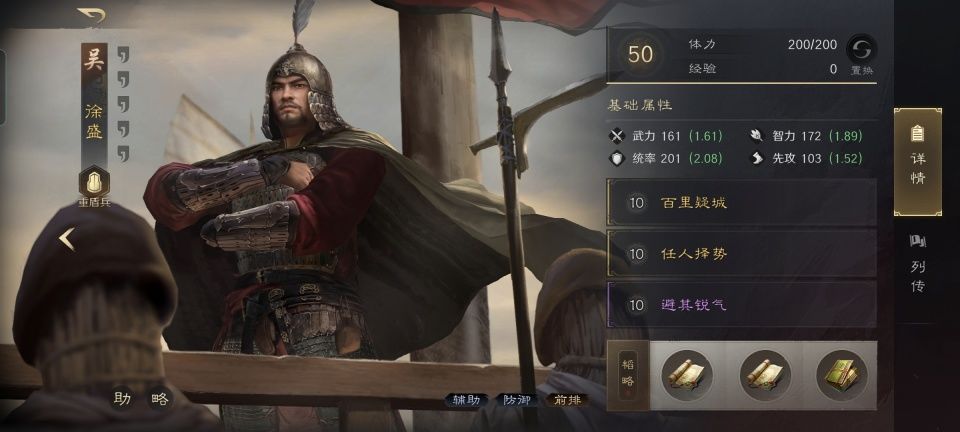This screenshot has height=432, width=960.
Task: Toggle the 辅助 tag
Action: (467, 400)
